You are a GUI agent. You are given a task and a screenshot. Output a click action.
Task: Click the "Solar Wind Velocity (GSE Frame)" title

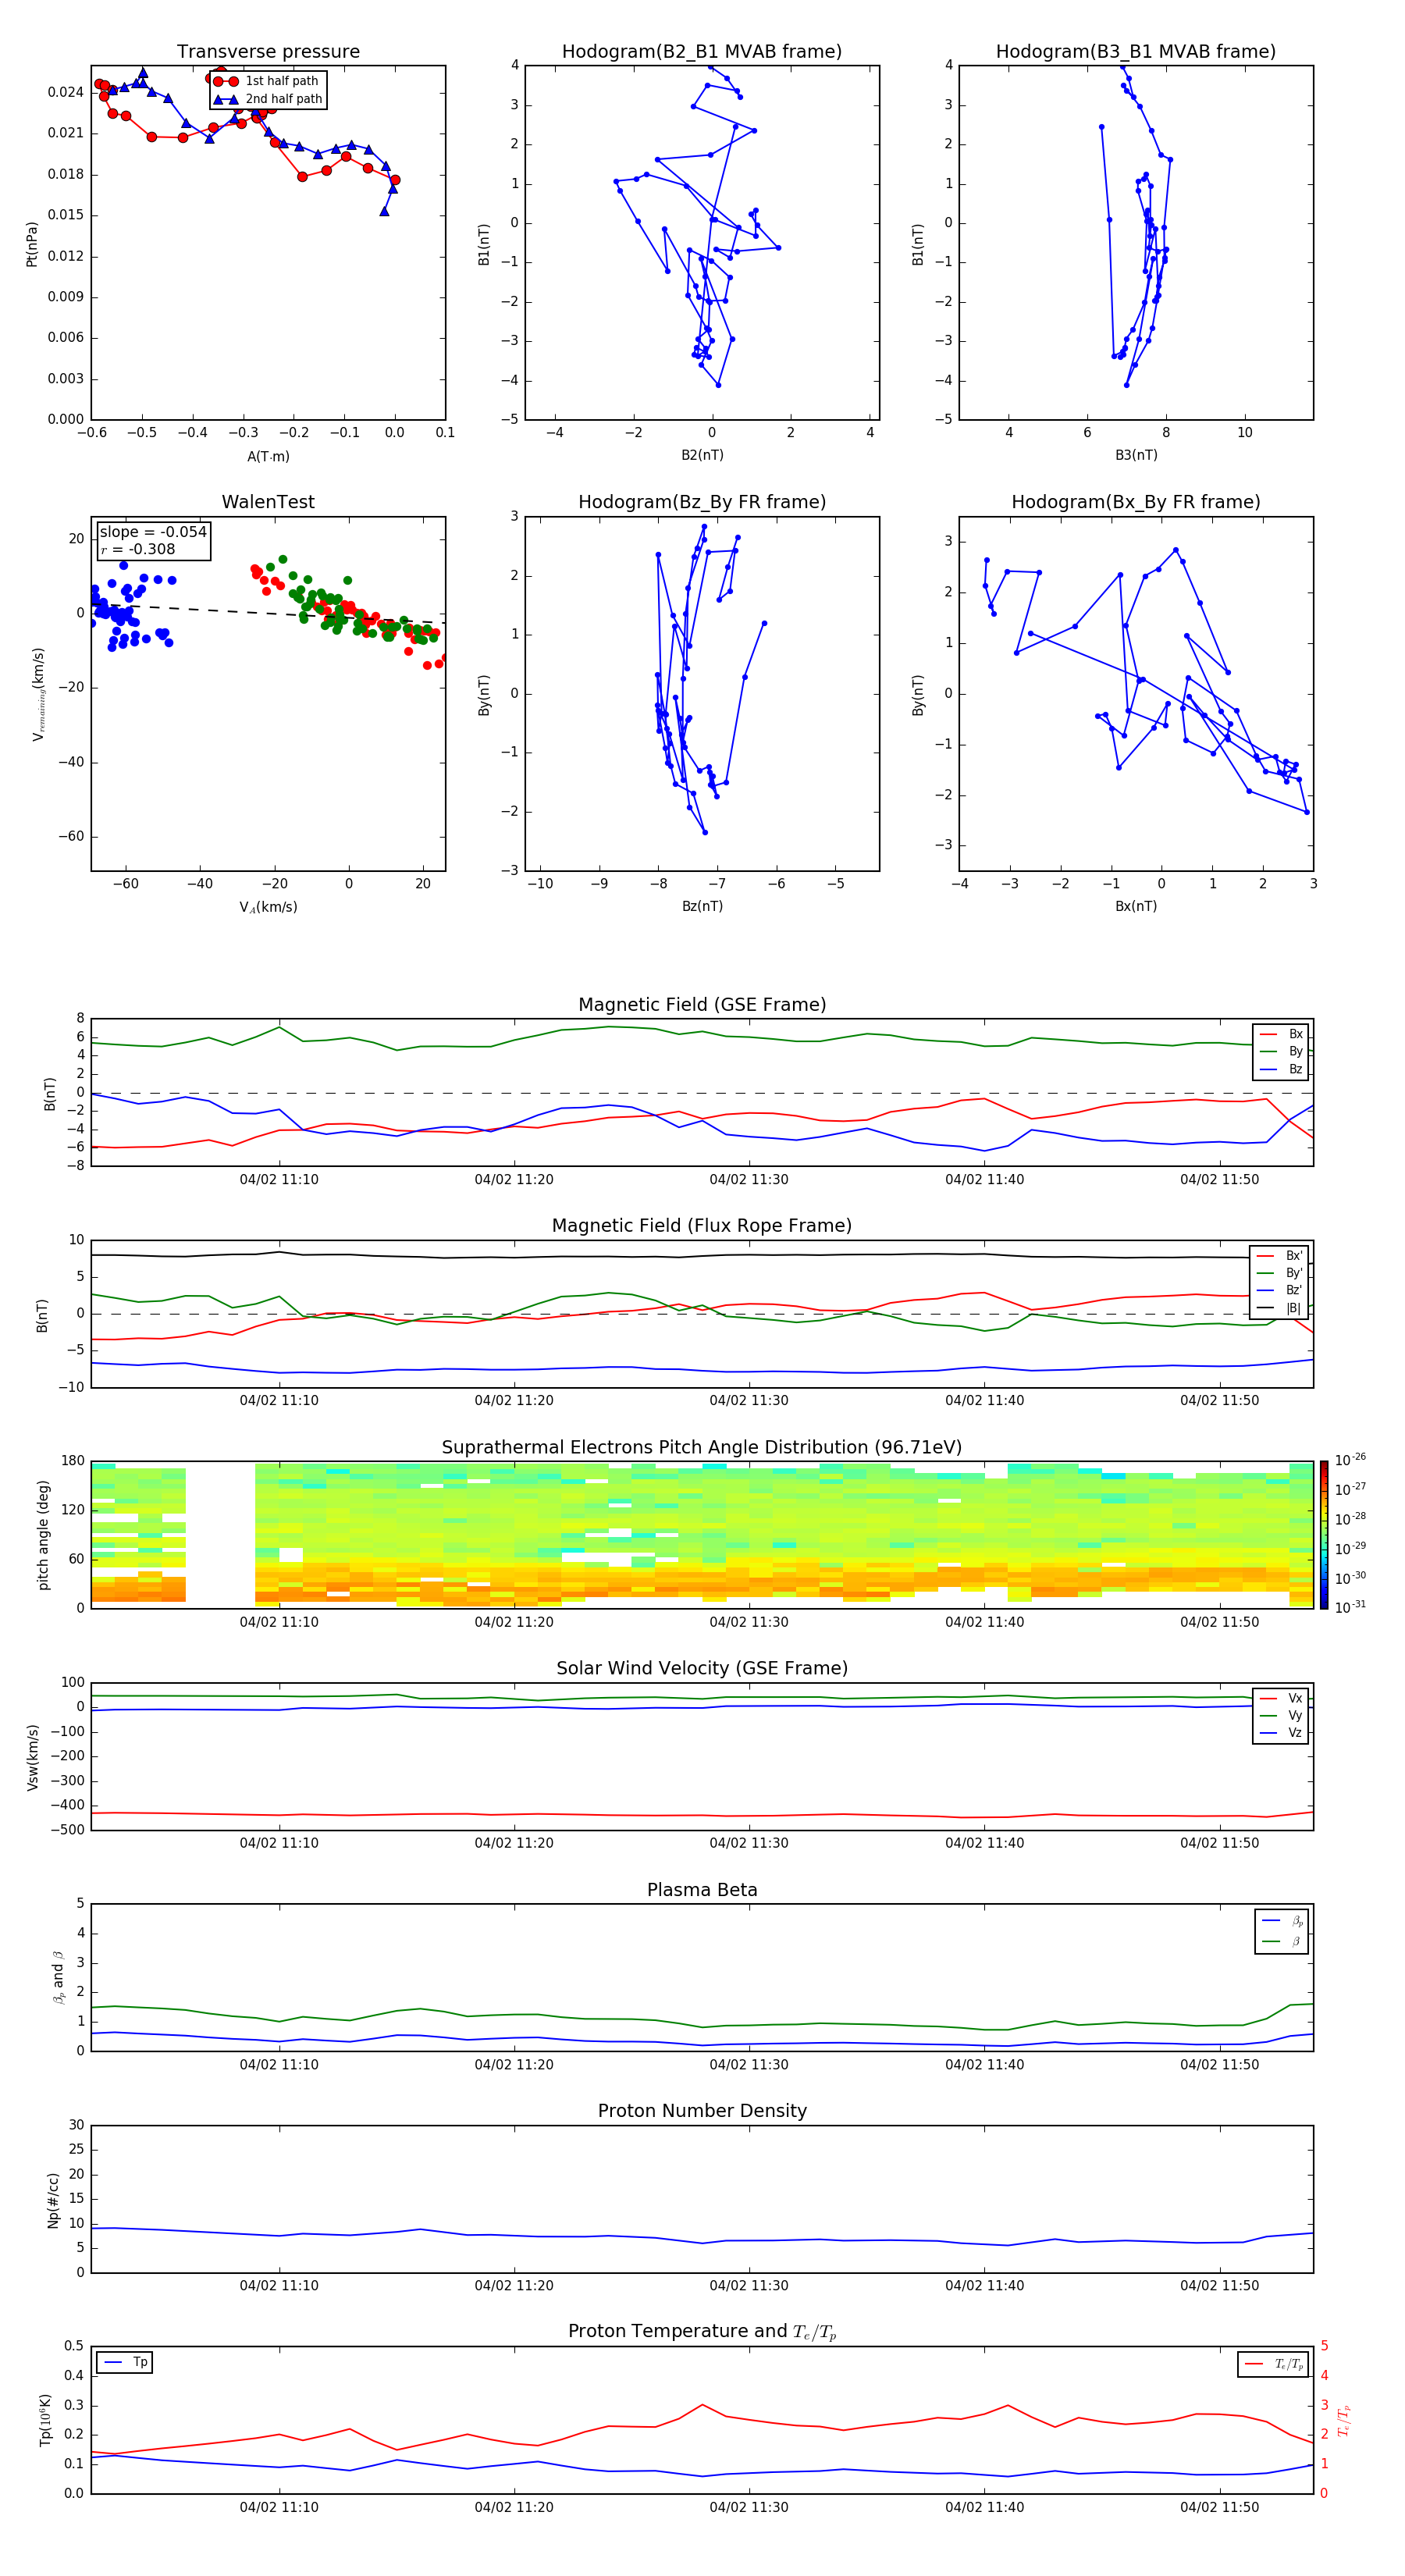coord(702,1669)
